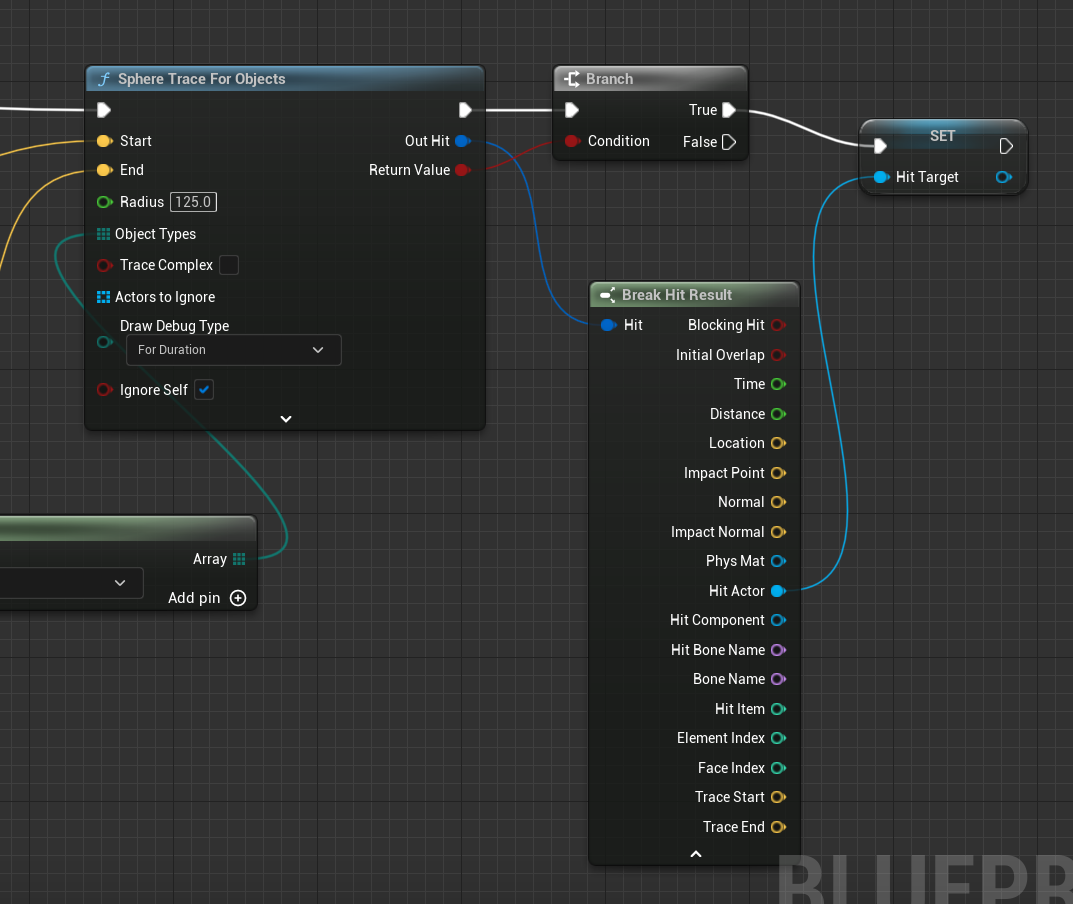The width and height of the screenshot is (1073, 904).
Task: Click the Branch False execution pin
Action: pyautogui.click(x=729, y=142)
